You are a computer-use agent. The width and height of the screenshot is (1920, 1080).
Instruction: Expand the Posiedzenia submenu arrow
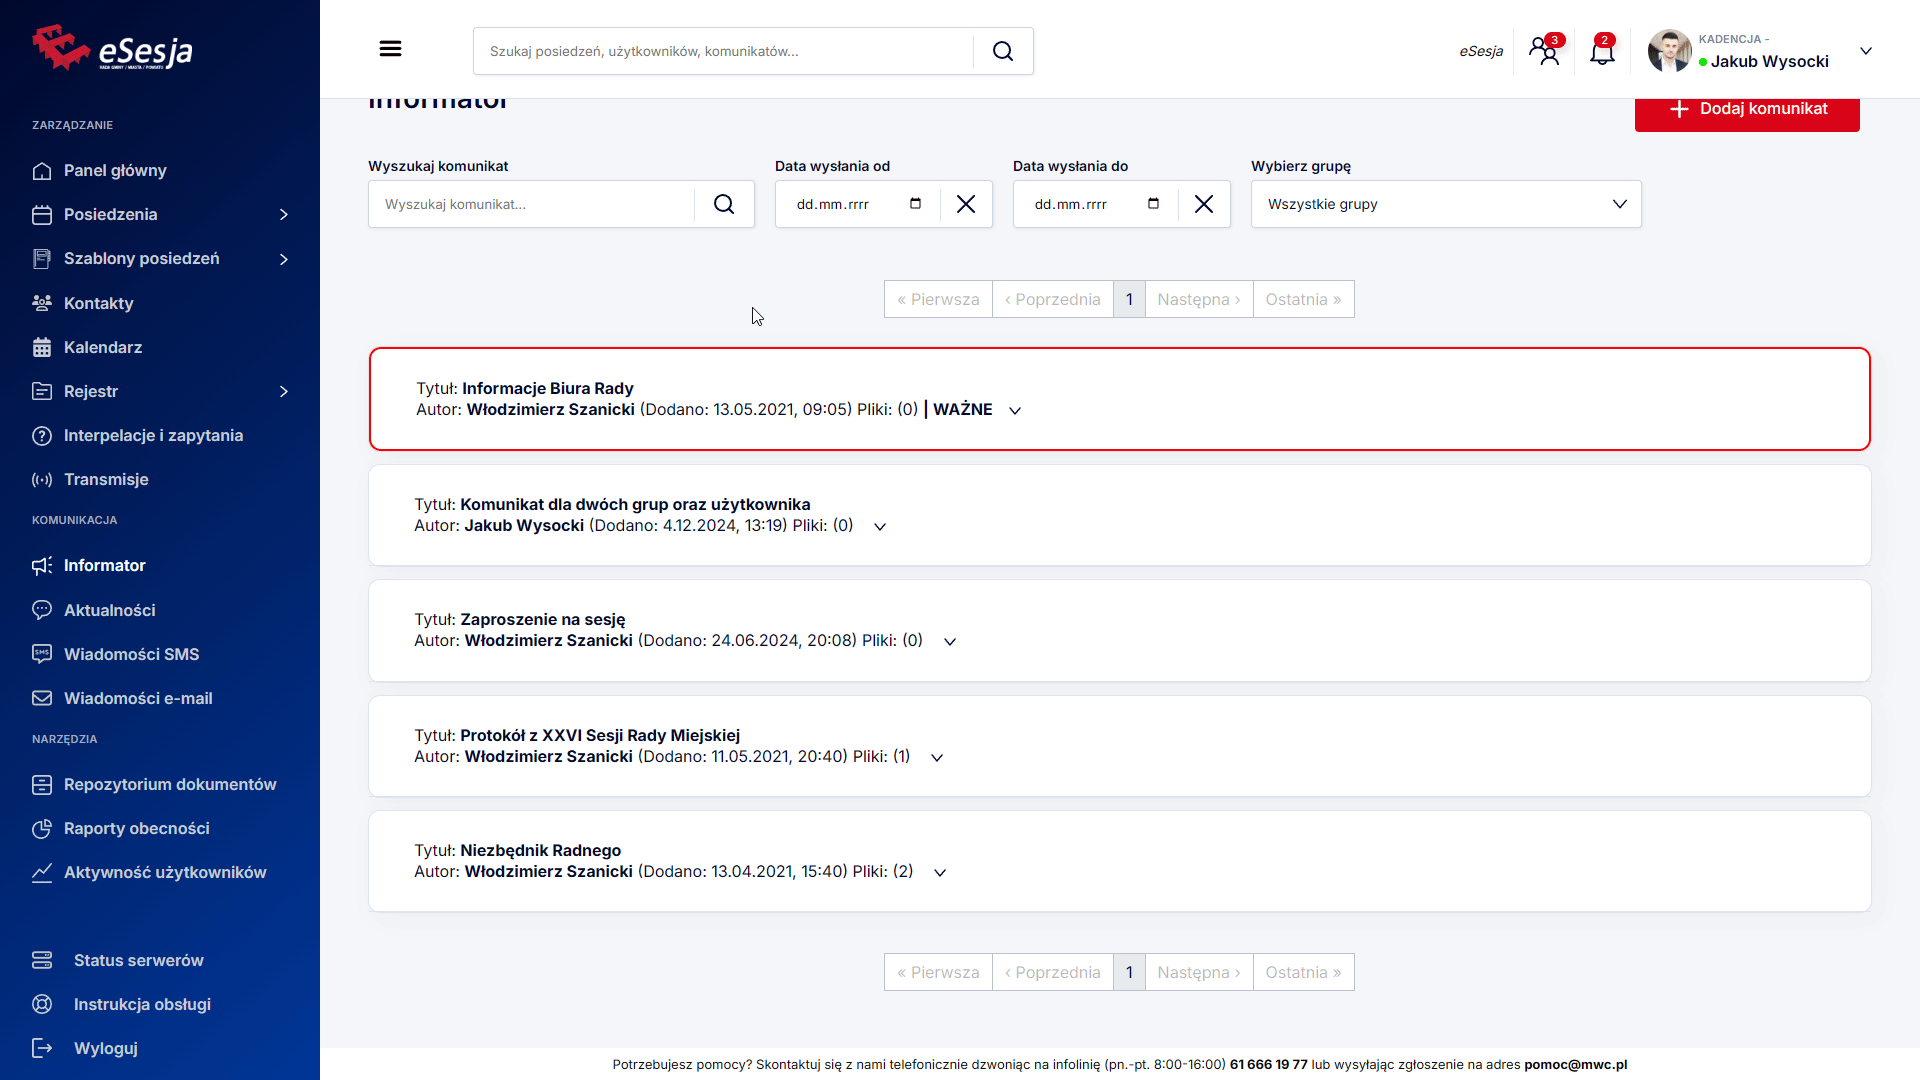point(284,215)
